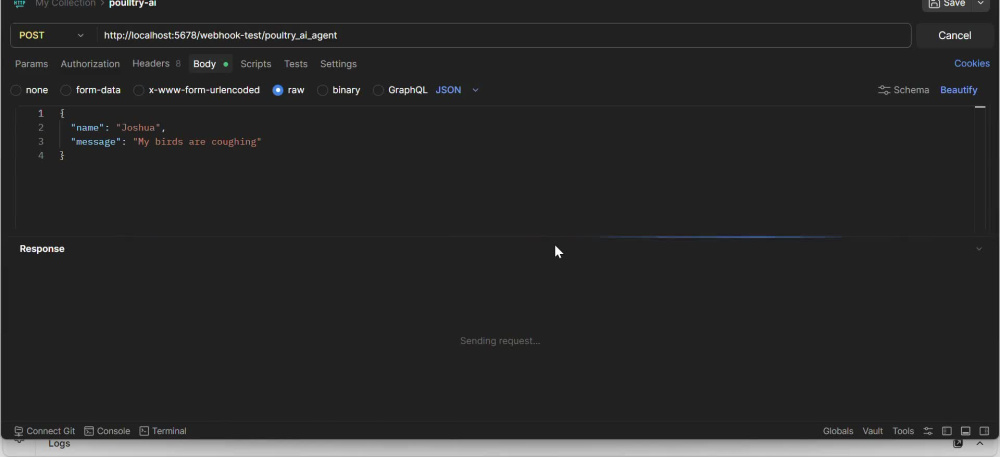
Task: Click the HTTP request type icon
Action: tap(19, 4)
